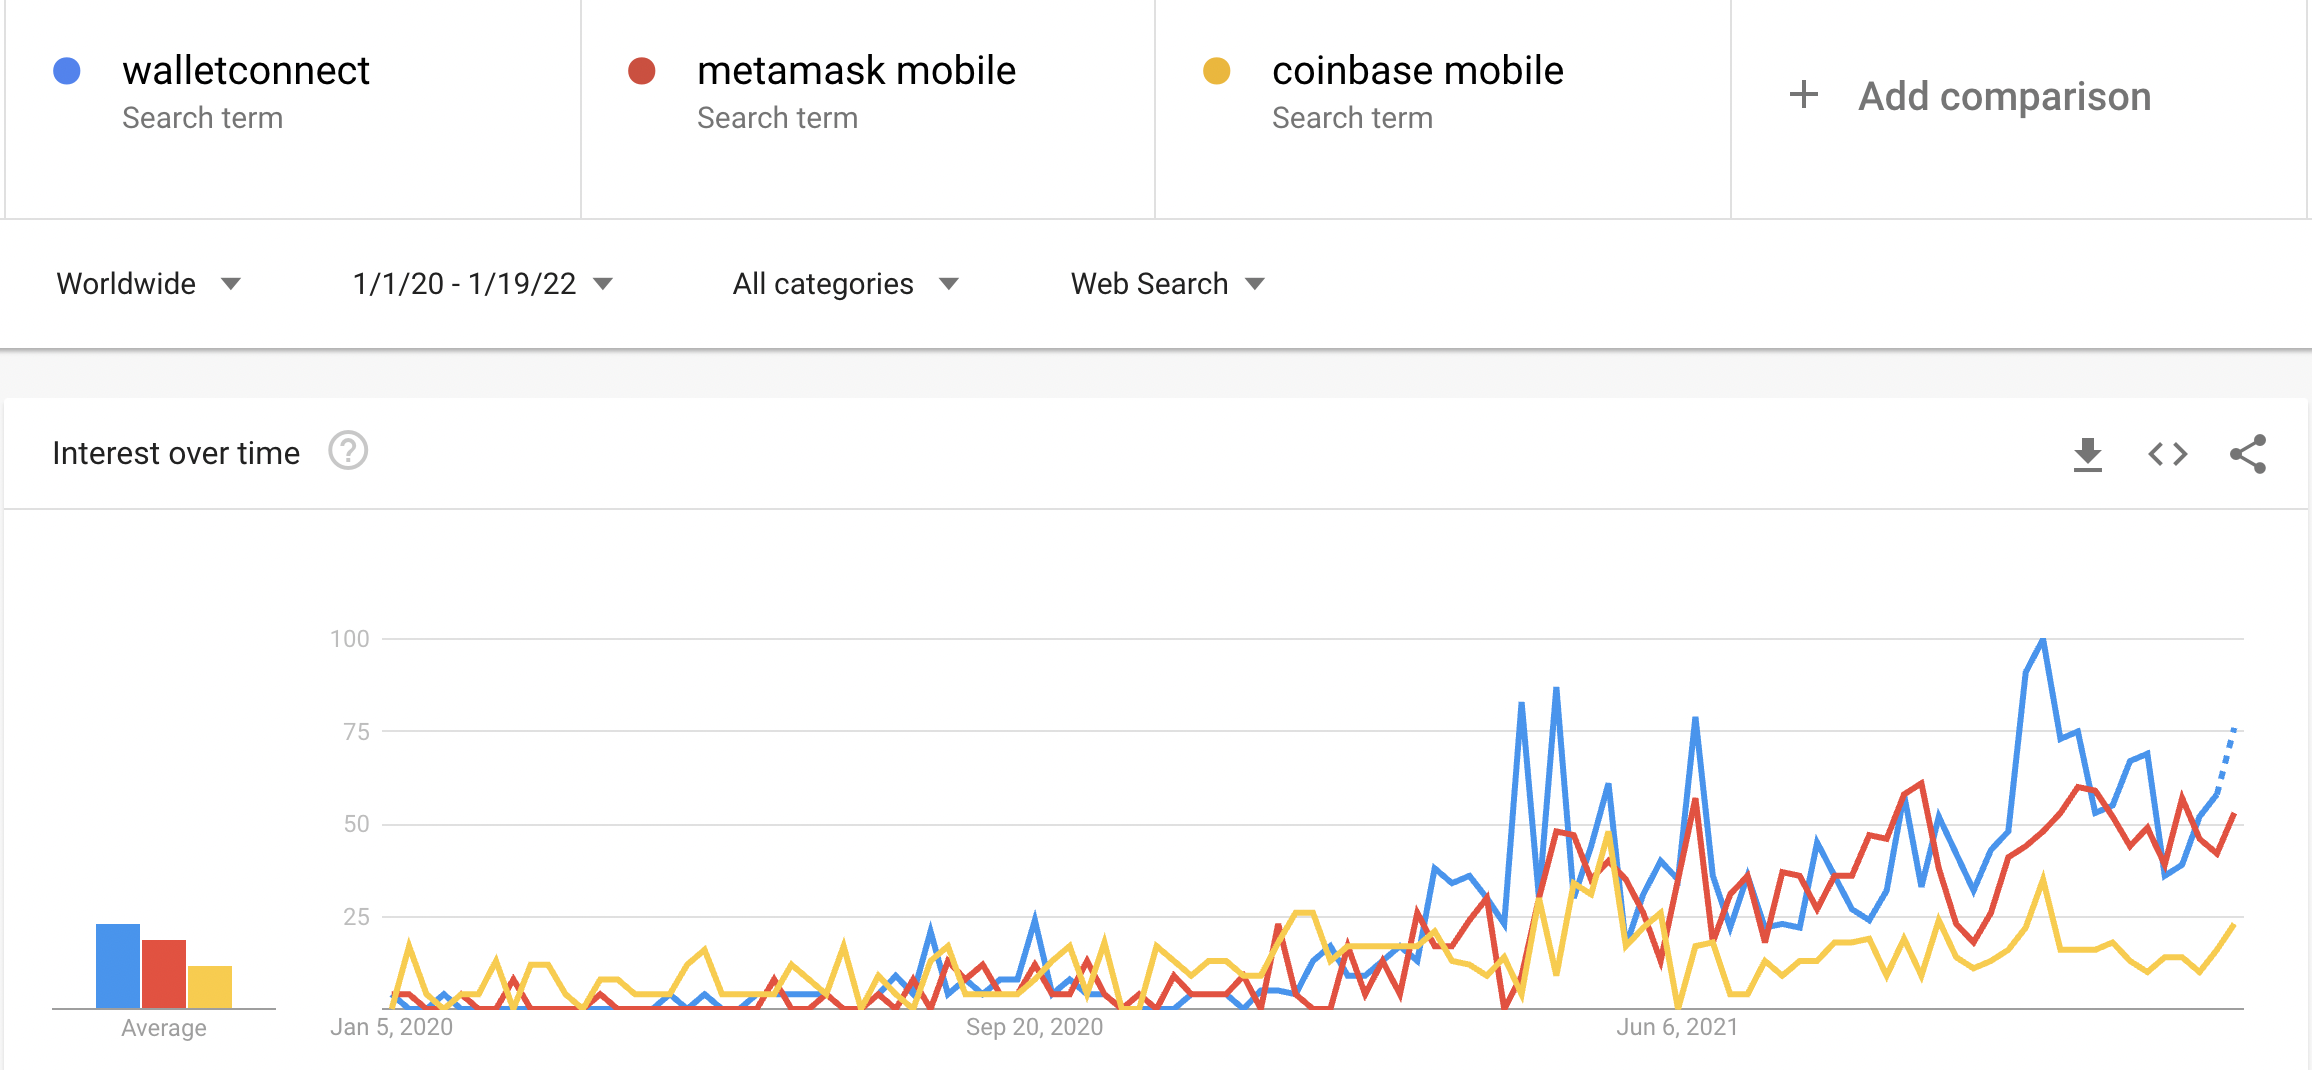
Task: Expand the Worldwide region dropdown
Action: pyautogui.click(x=148, y=284)
